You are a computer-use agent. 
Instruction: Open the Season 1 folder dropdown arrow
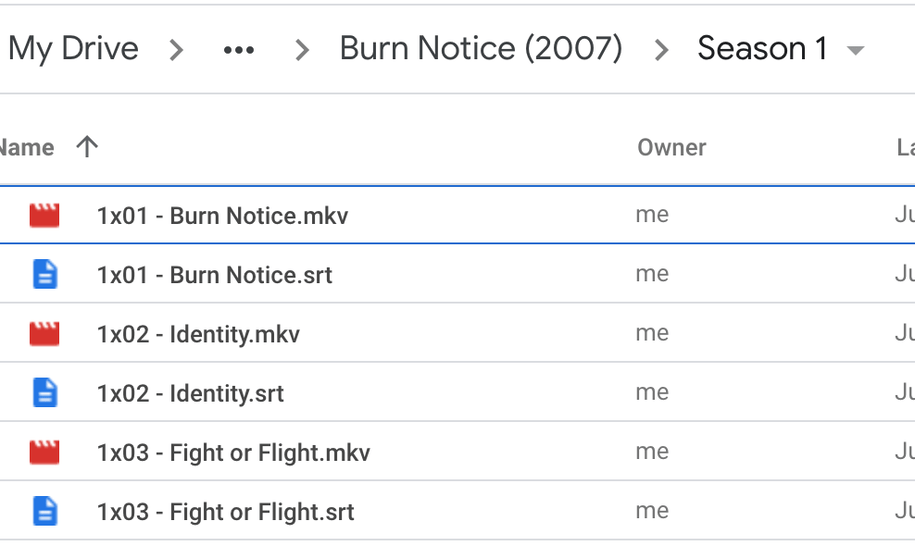tap(855, 50)
